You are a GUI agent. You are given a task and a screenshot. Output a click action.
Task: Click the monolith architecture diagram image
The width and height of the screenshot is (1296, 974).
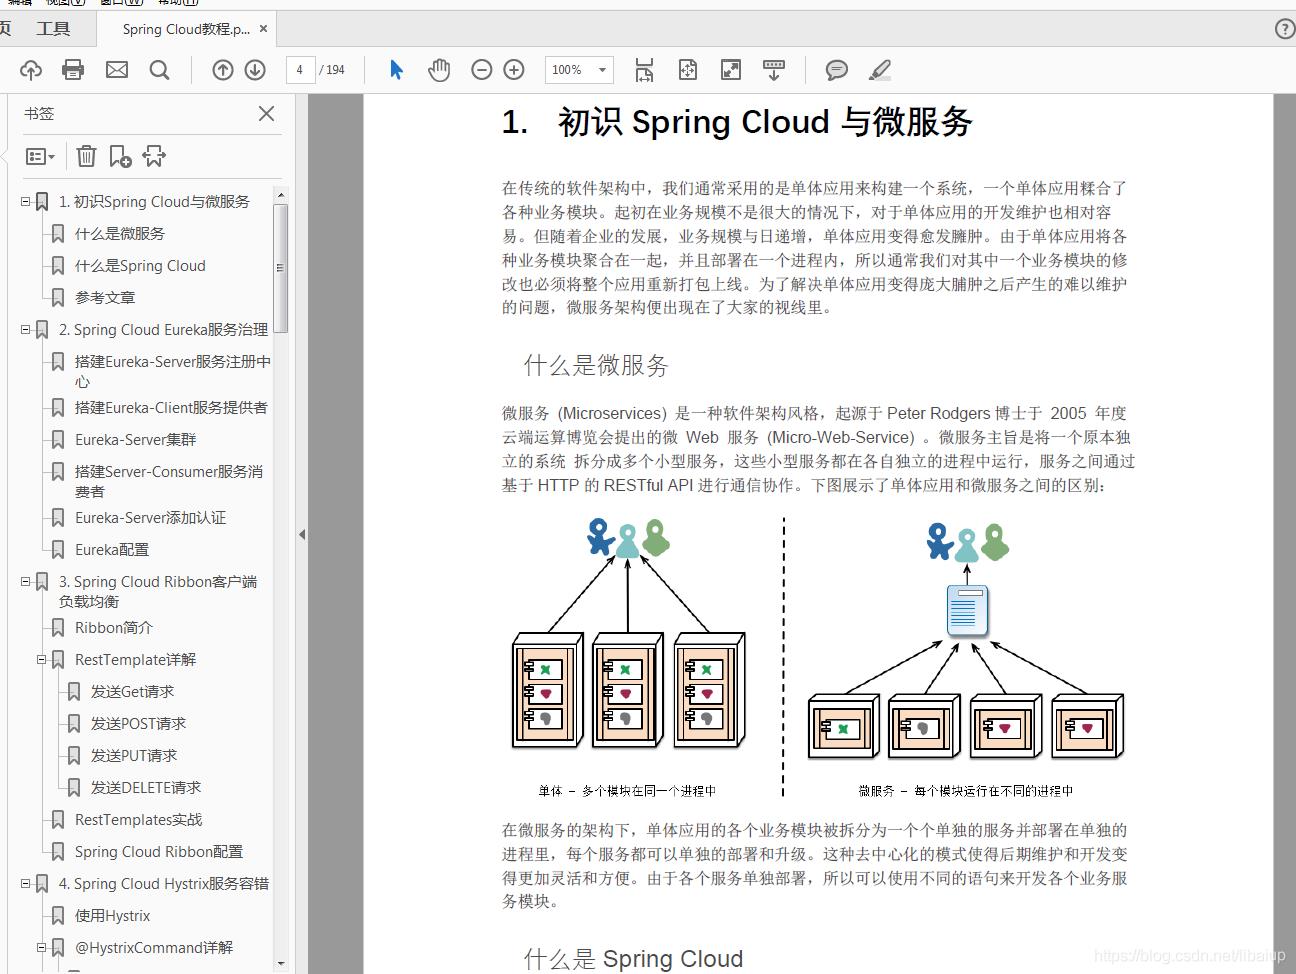(x=627, y=658)
